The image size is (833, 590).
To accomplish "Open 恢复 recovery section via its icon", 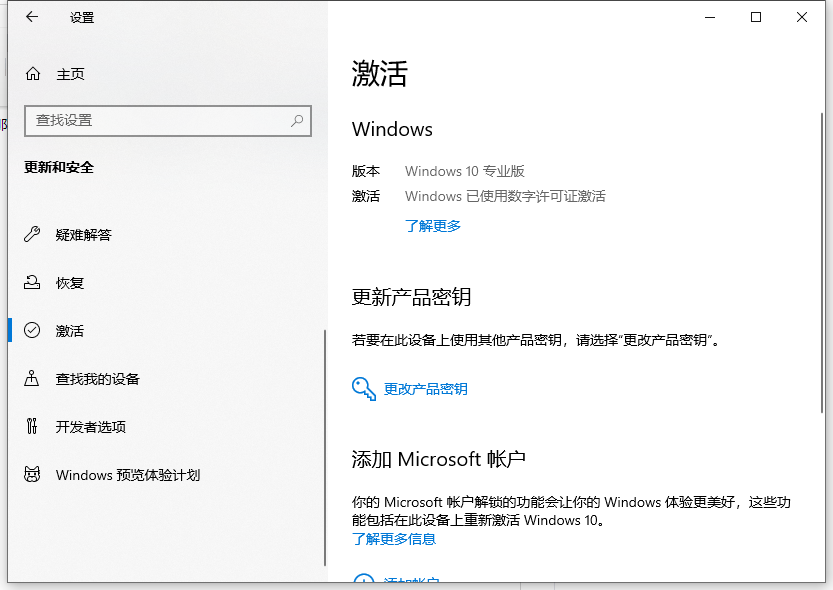I will tap(33, 282).
